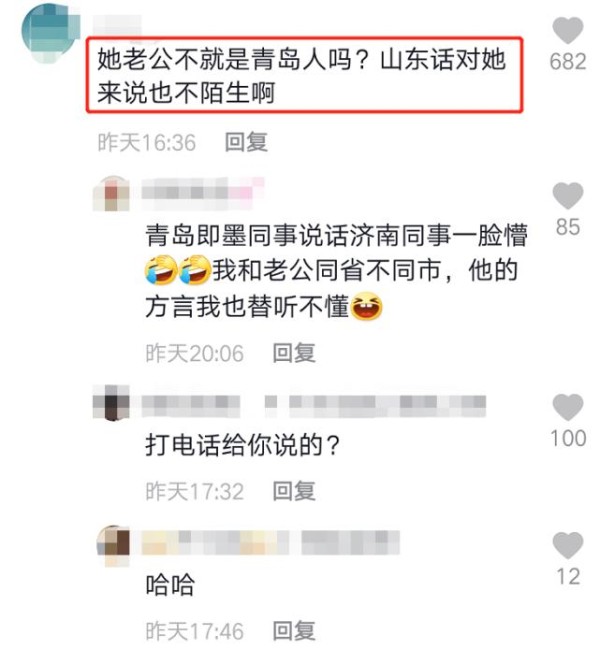The image size is (600, 650).
Task: Open avatar of the 青岛即墨 reply author
Action: [111, 194]
